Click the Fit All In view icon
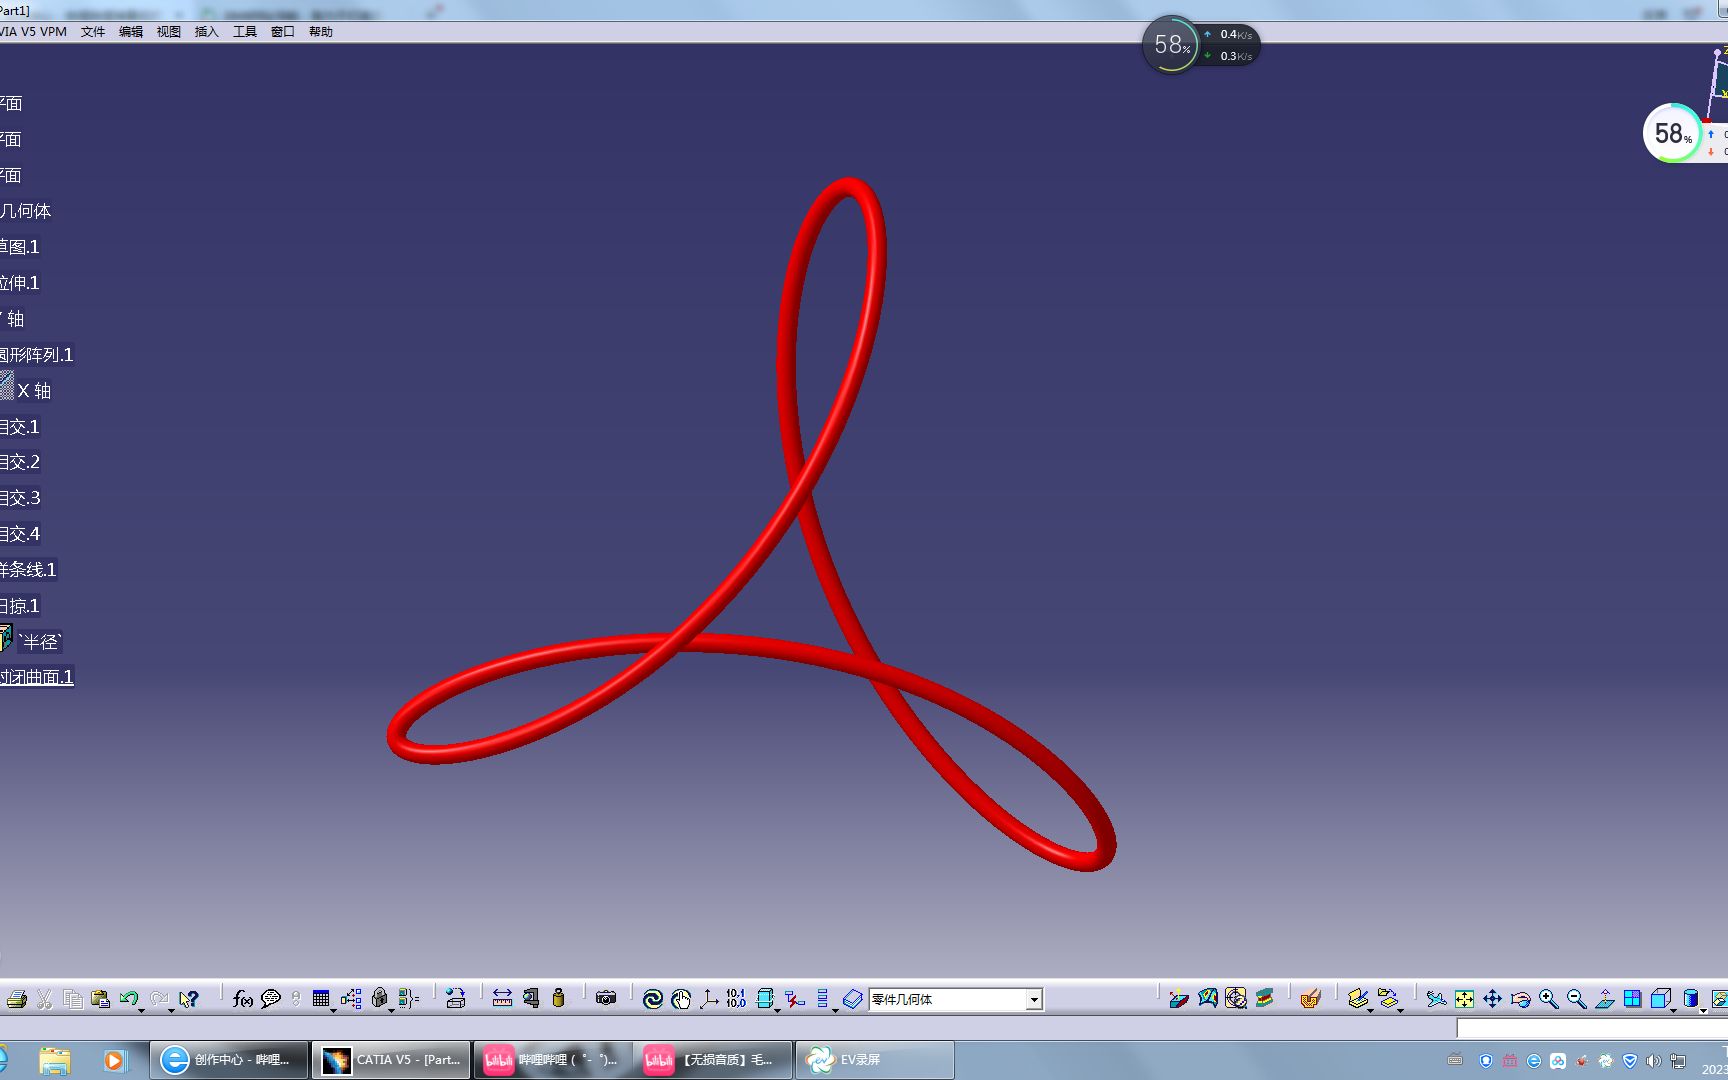The image size is (1728, 1080). point(1464,998)
